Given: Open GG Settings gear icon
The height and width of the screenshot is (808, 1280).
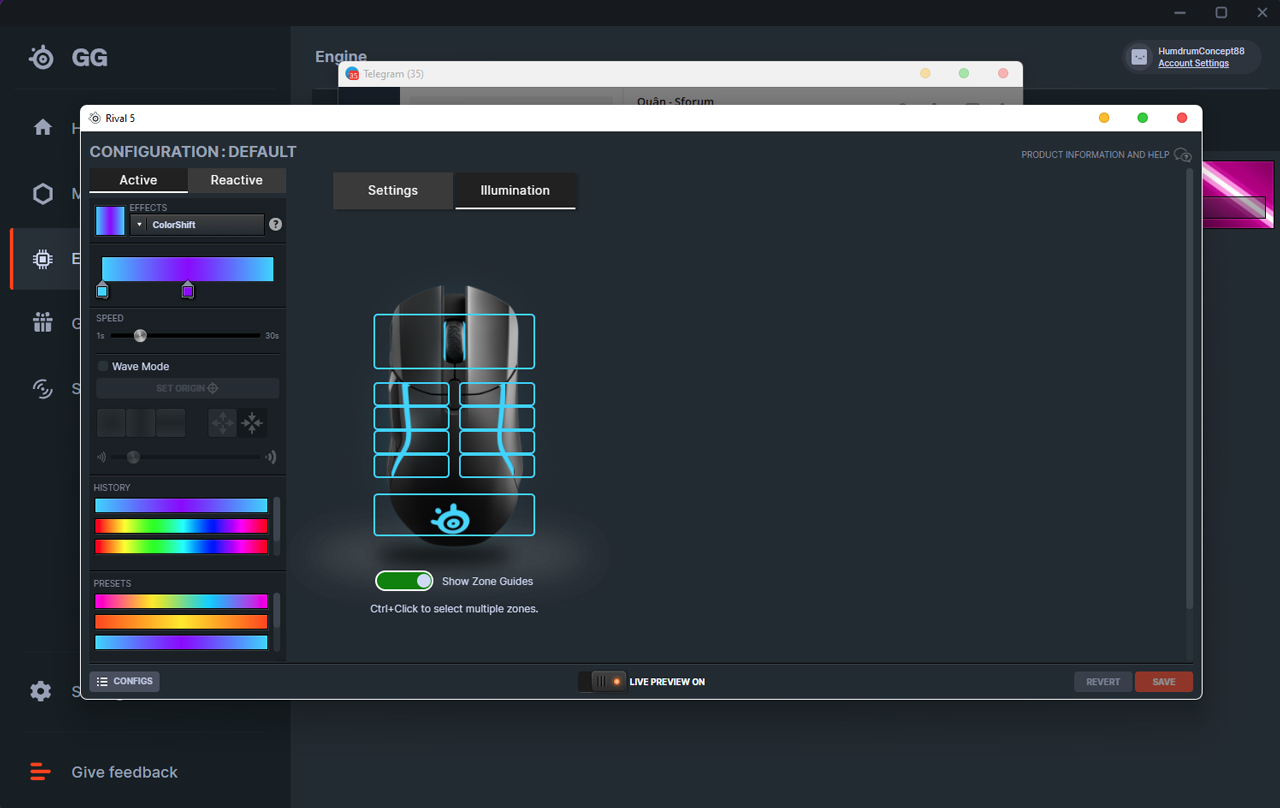Looking at the screenshot, I should (41, 691).
